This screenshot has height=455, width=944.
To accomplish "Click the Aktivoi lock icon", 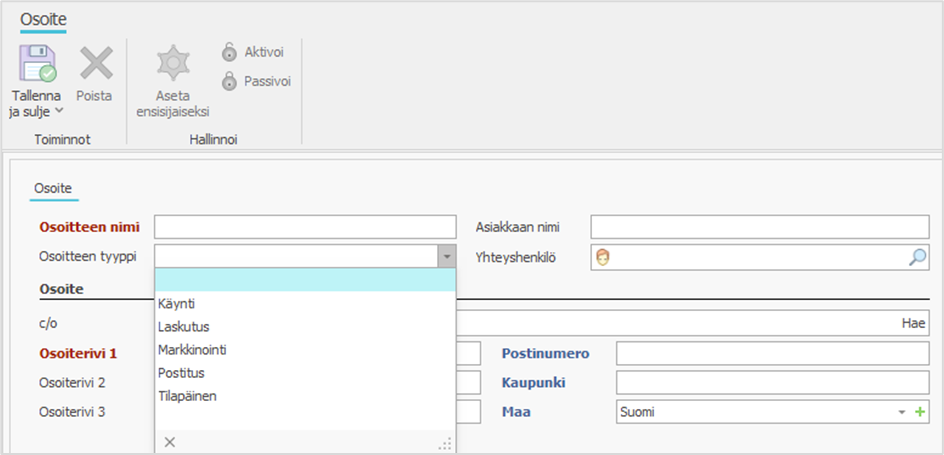I will click(229, 52).
